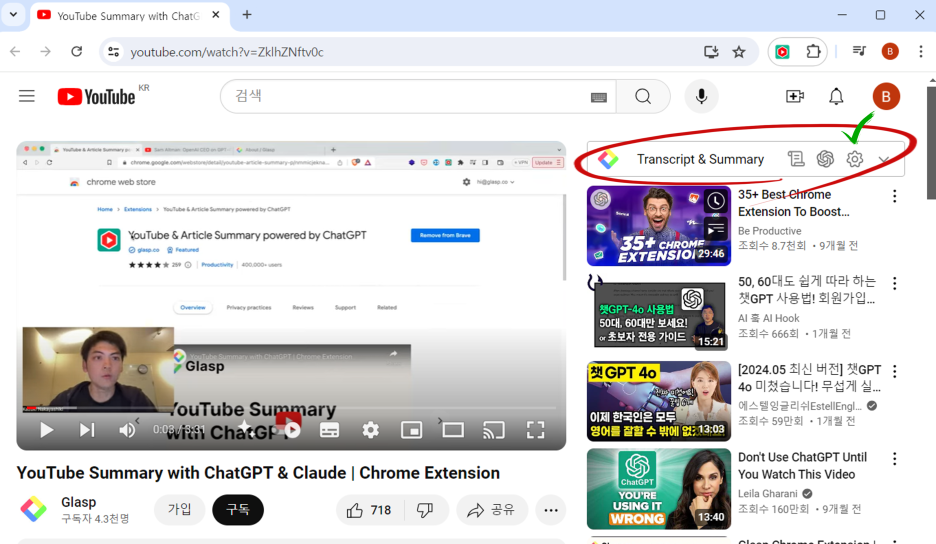The image size is (936, 544).
Task: Mute the video using speaker icon
Action: (127, 430)
